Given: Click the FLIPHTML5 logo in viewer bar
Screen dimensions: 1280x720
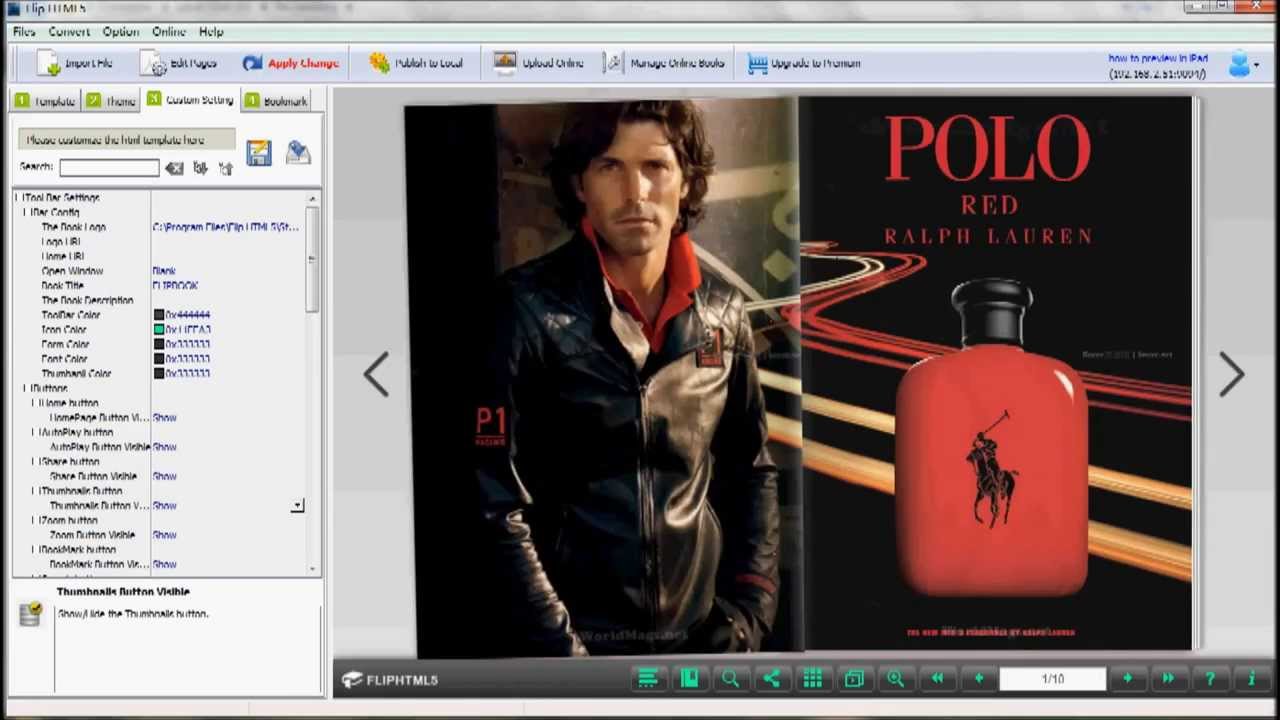Looking at the screenshot, I should click(389, 680).
